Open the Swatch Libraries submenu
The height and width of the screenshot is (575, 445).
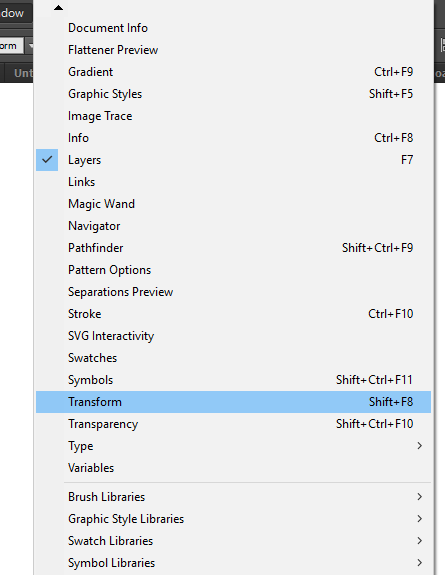coord(233,541)
